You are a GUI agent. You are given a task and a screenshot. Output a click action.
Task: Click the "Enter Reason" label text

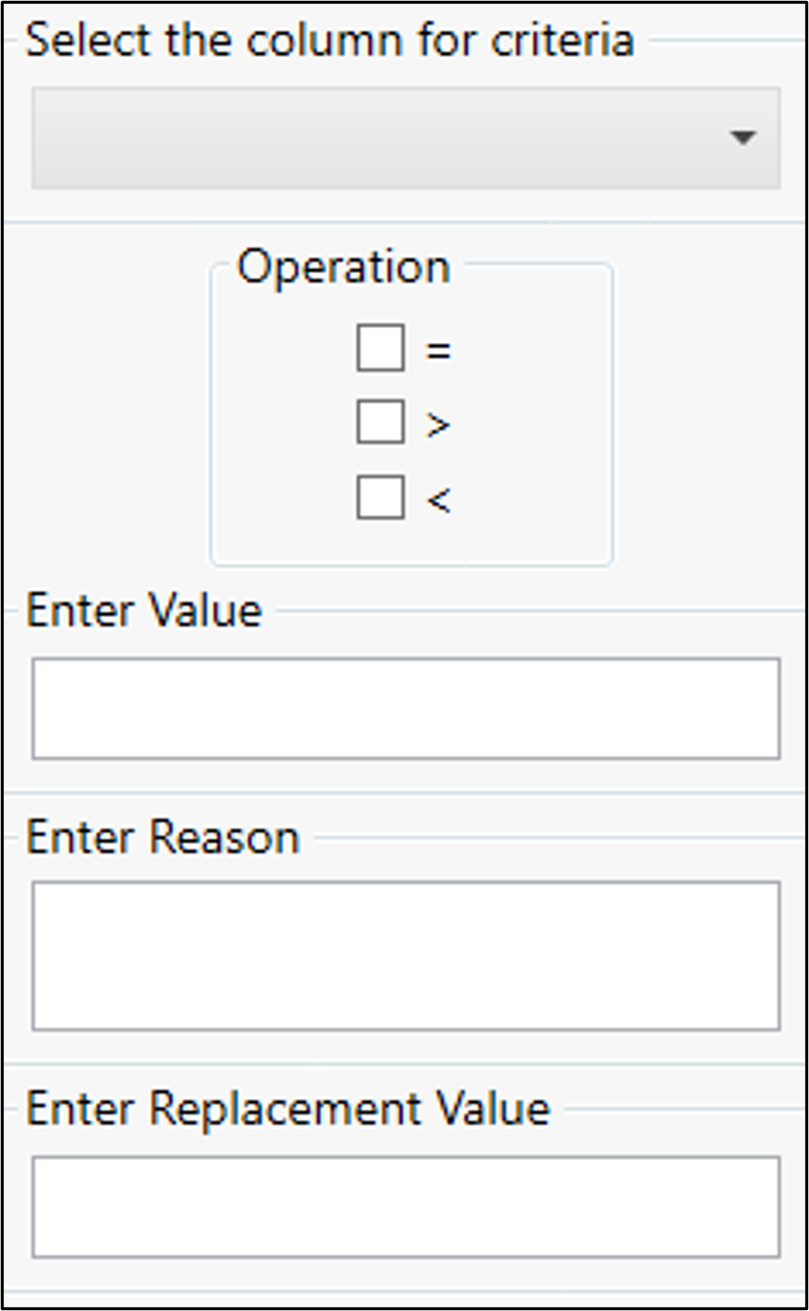click(162, 836)
